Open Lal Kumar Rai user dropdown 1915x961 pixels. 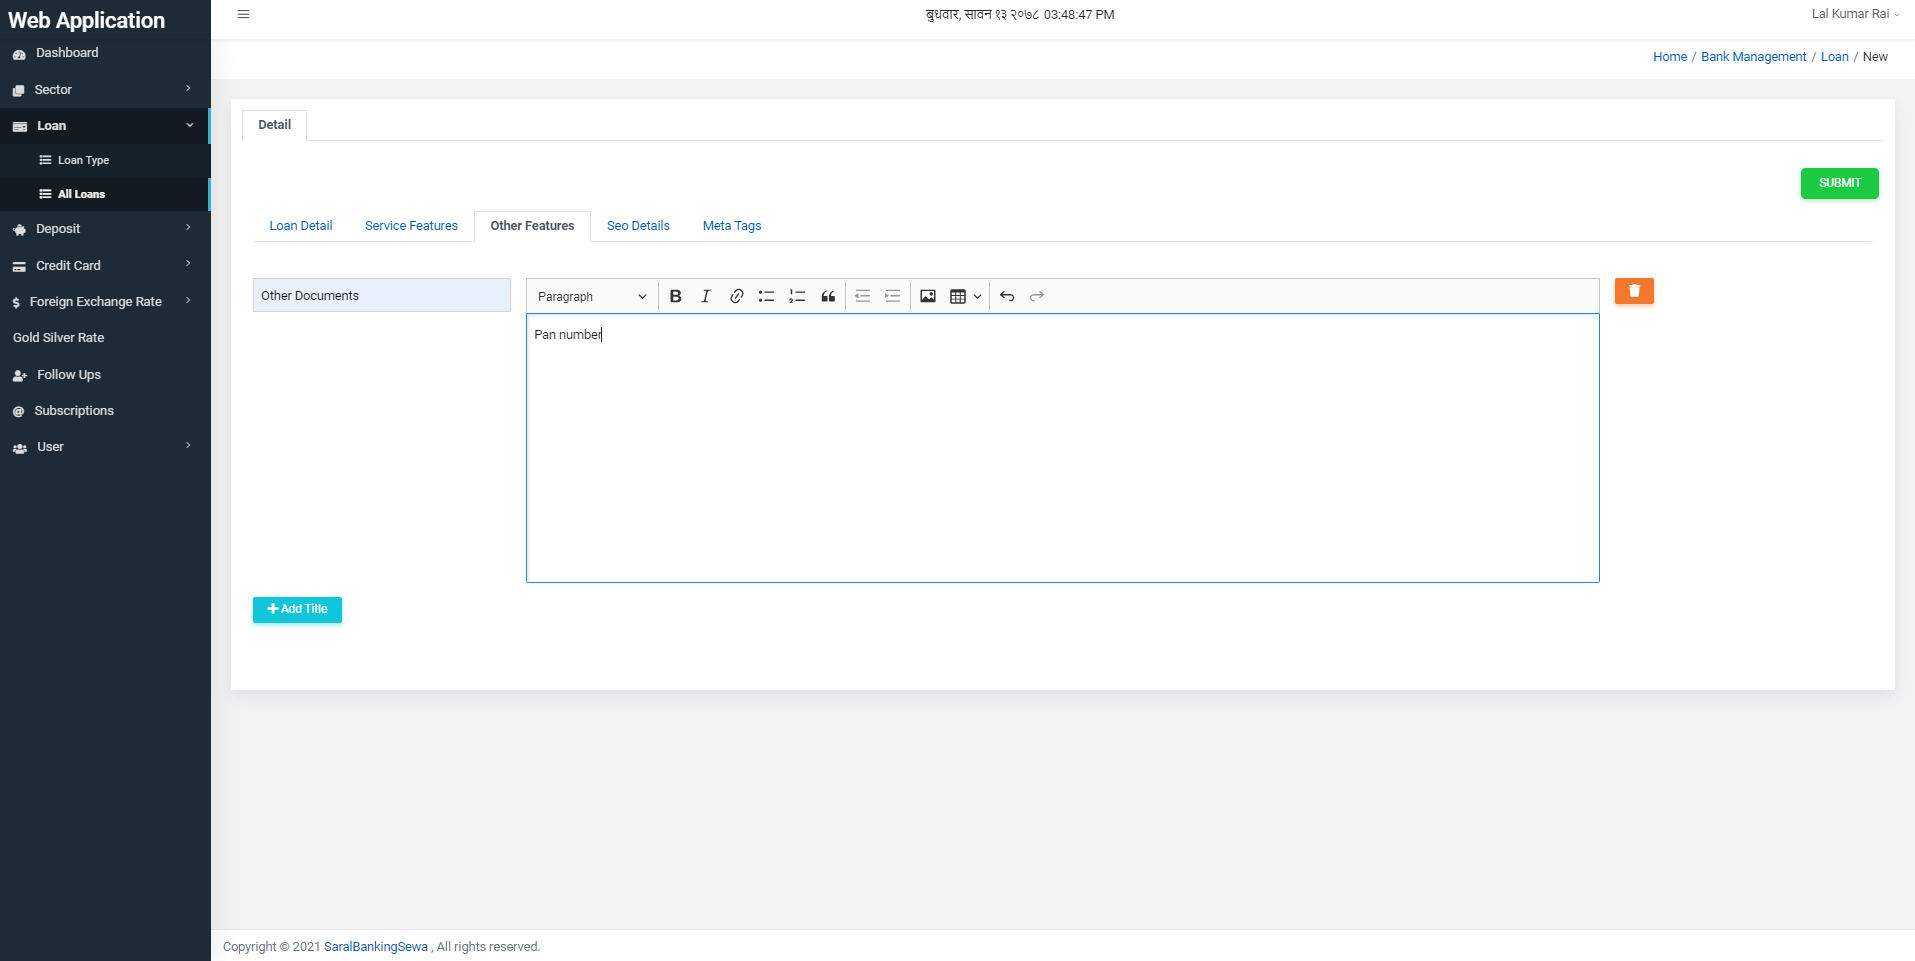click(1855, 14)
